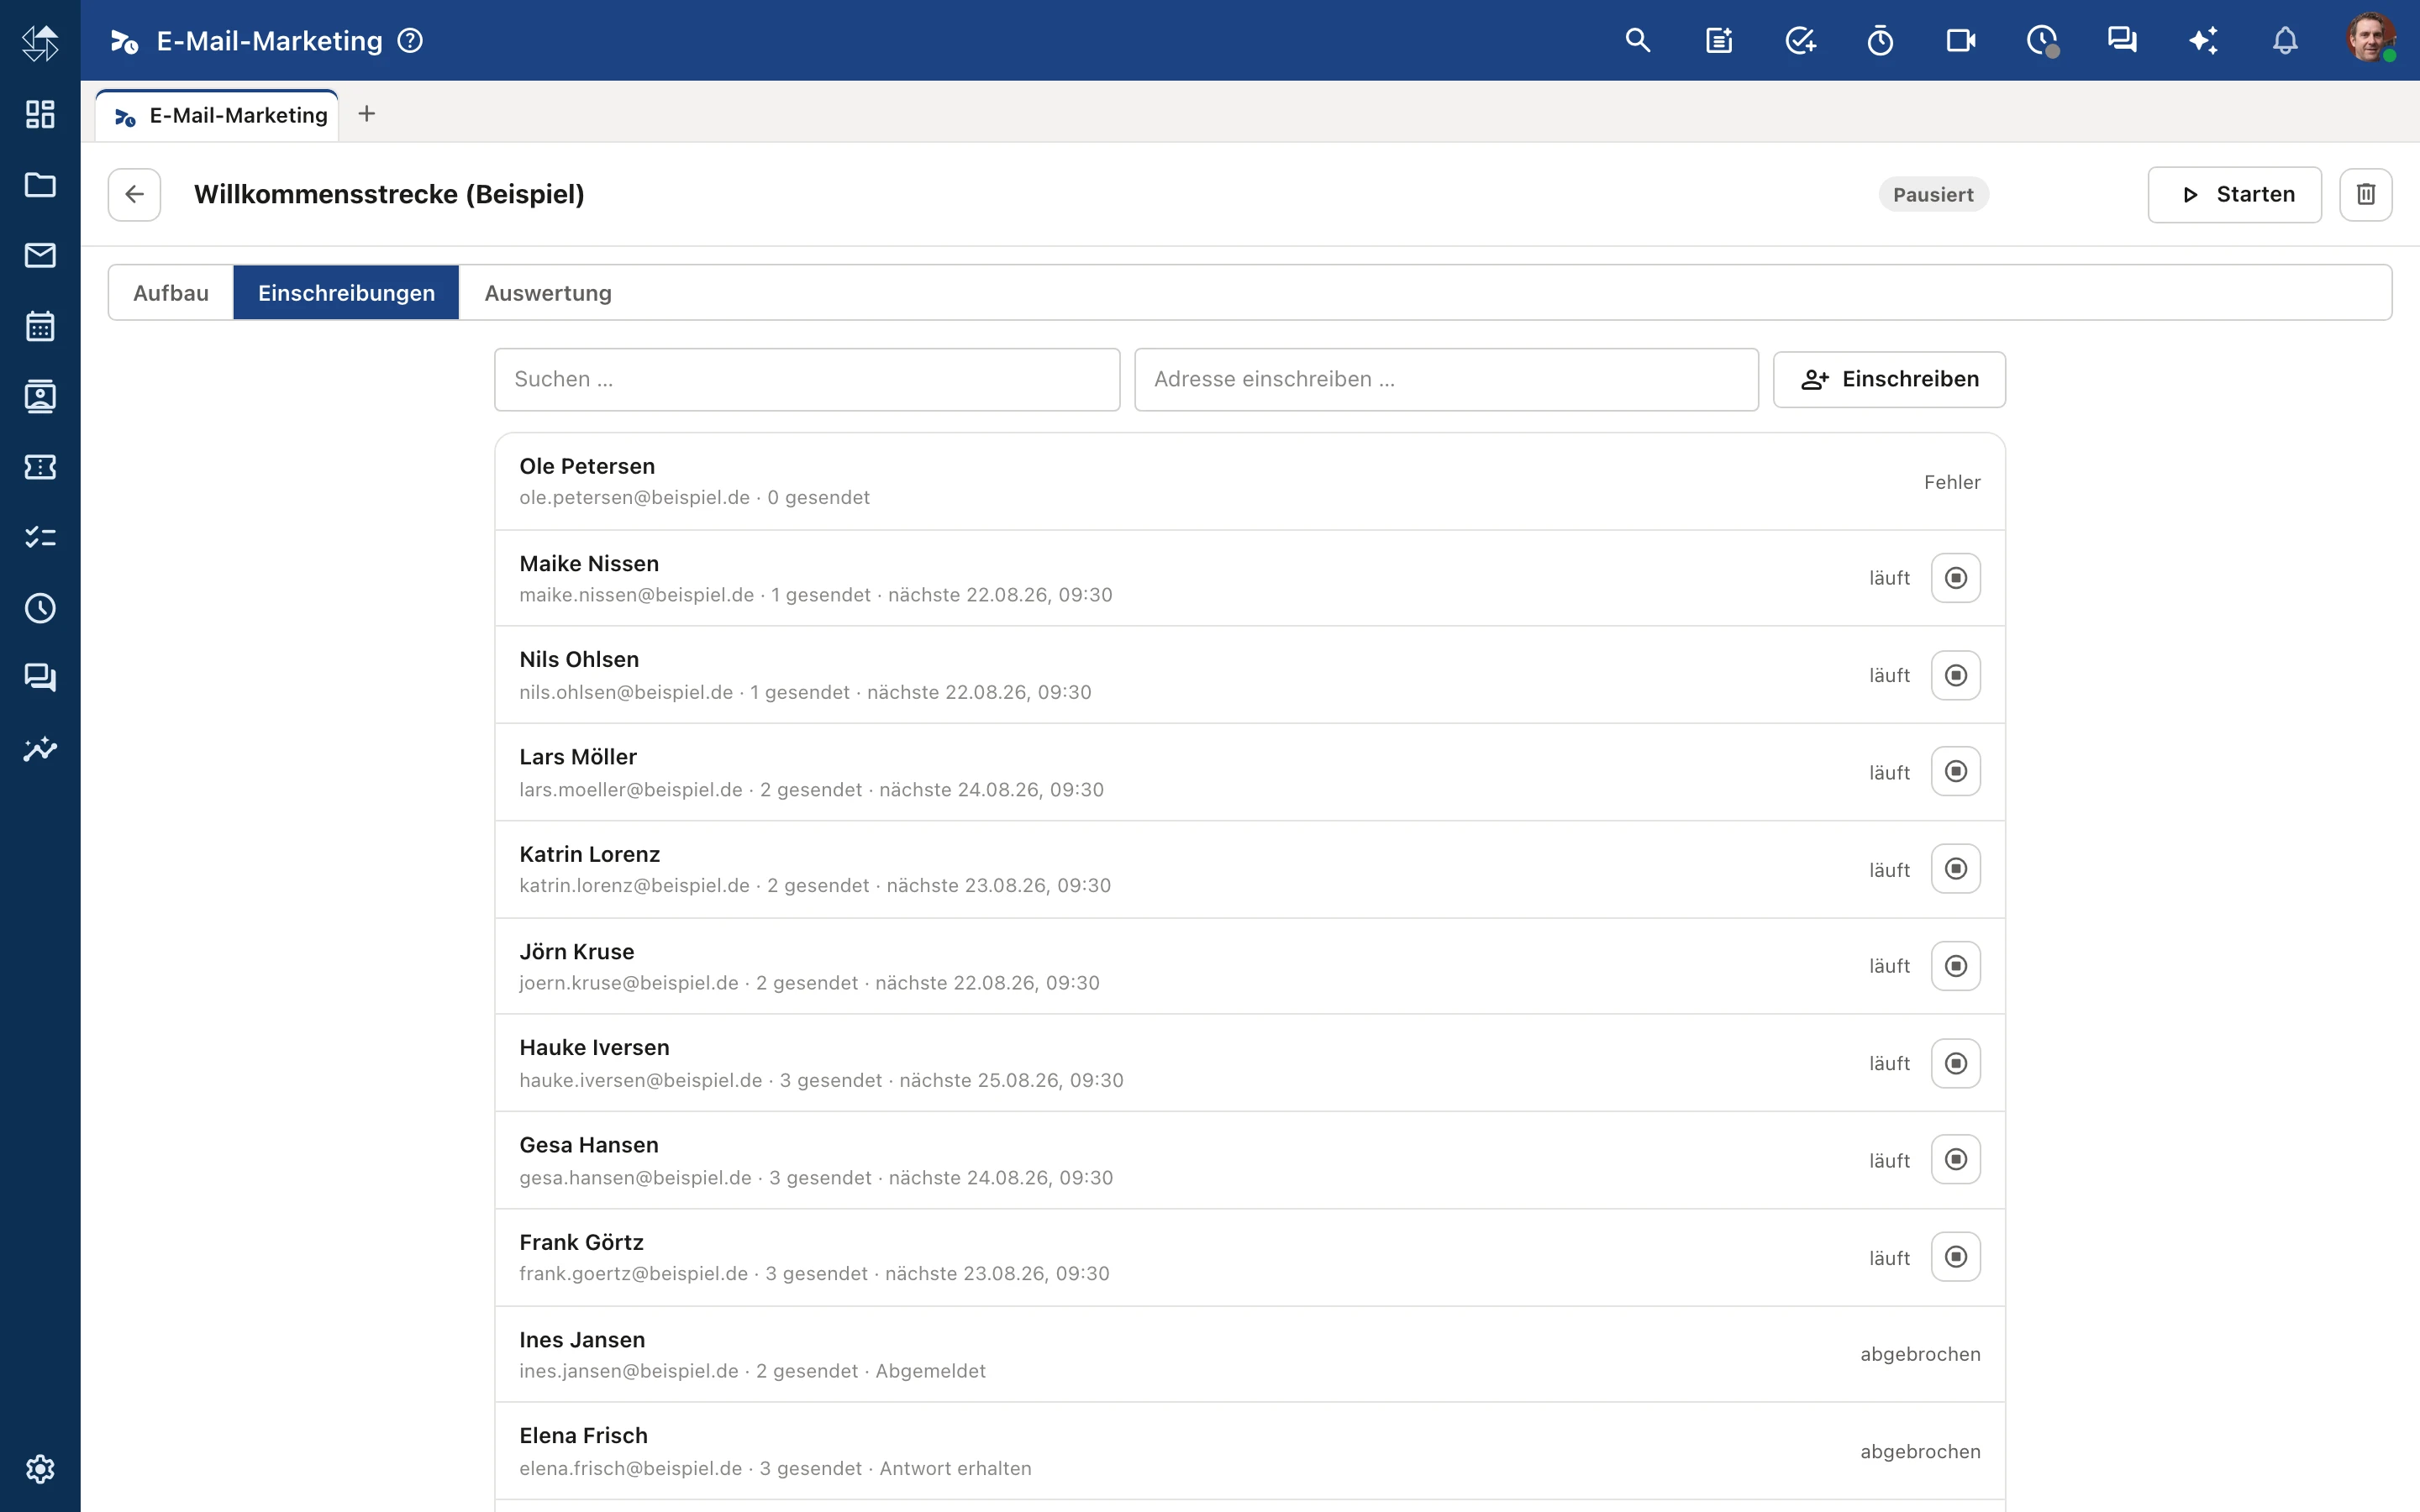This screenshot has width=2420, height=1512.
Task: Select the E-Mail-Marketing workspace tab
Action: point(218,115)
